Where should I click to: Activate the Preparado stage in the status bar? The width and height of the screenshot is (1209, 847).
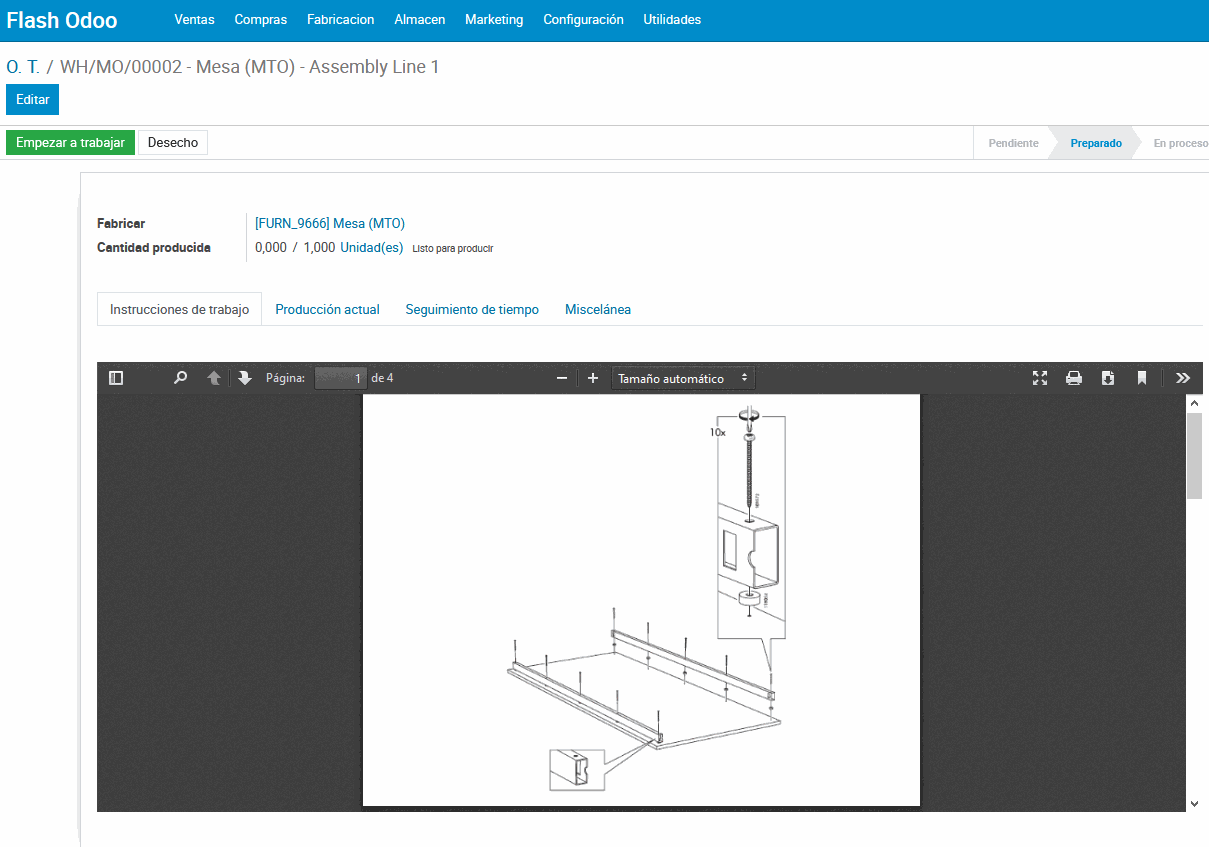tap(1096, 143)
